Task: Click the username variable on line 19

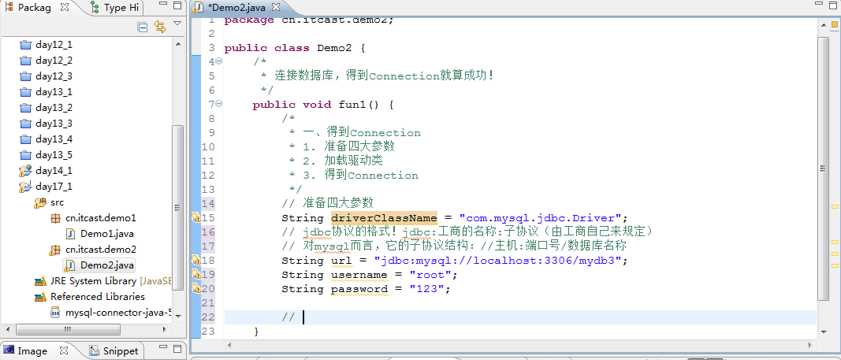Action: click(359, 275)
